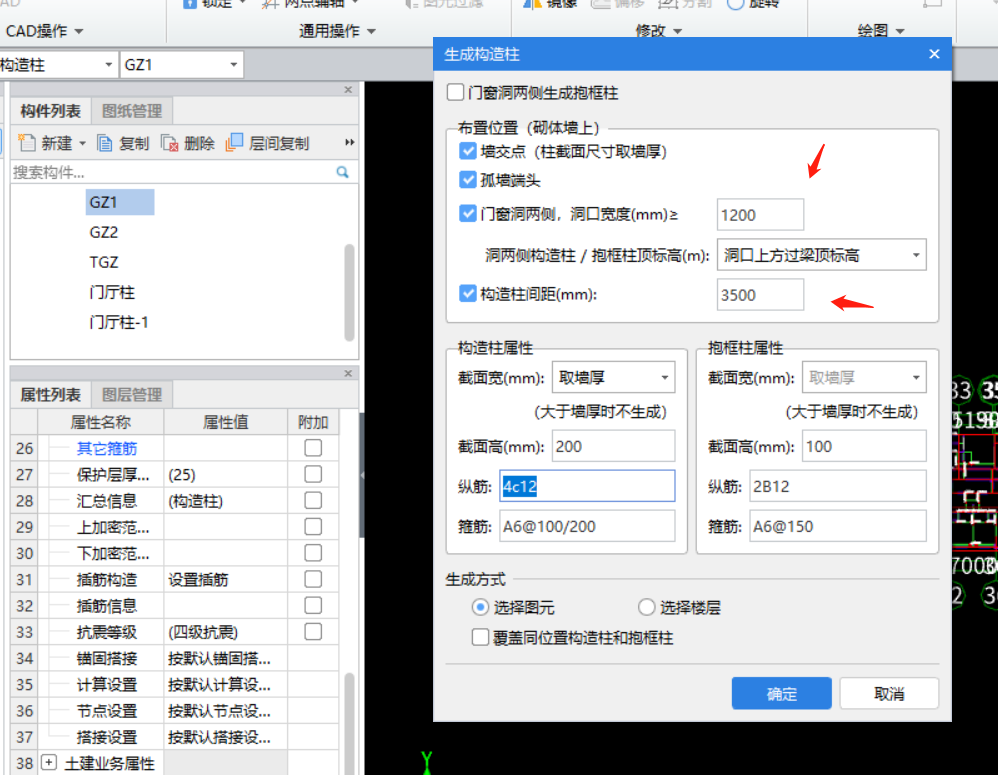998x775 pixels.
Task: Collapse left panel via splitter arrow
Action: (362, 475)
